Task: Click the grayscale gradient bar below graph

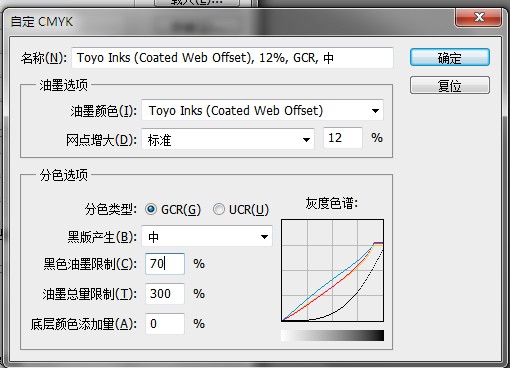Action: click(332, 335)
